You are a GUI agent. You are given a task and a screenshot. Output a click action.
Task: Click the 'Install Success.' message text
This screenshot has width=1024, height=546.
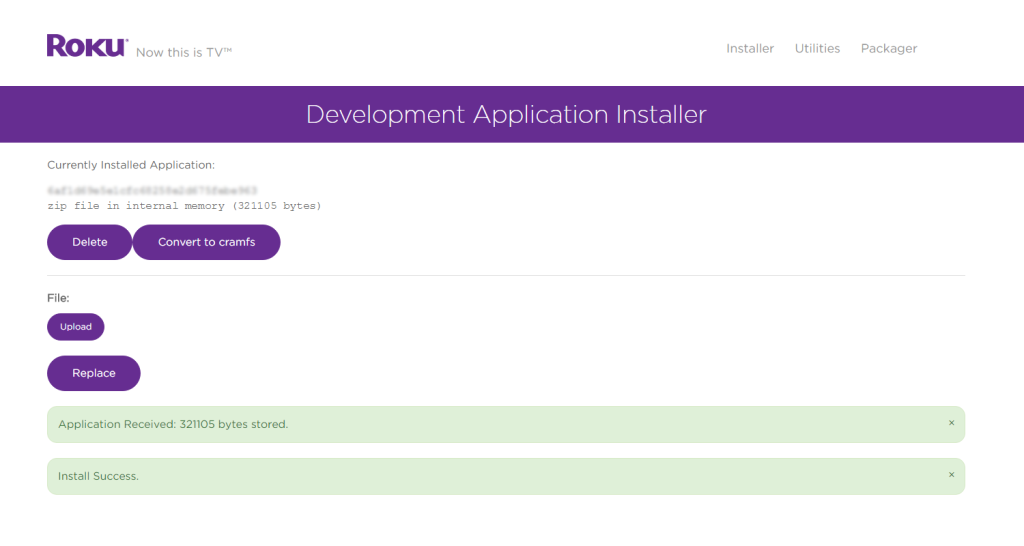98,476
